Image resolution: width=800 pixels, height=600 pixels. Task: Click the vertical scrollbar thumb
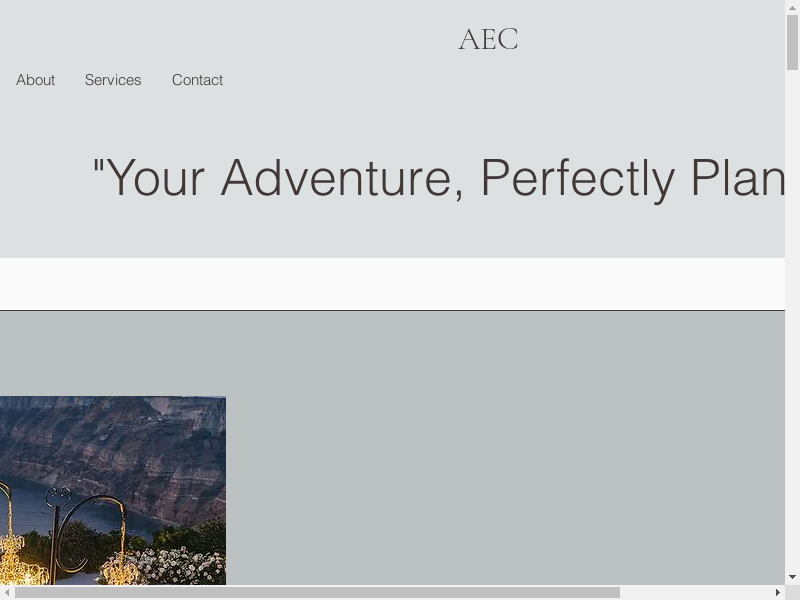(x=792, y=42)
